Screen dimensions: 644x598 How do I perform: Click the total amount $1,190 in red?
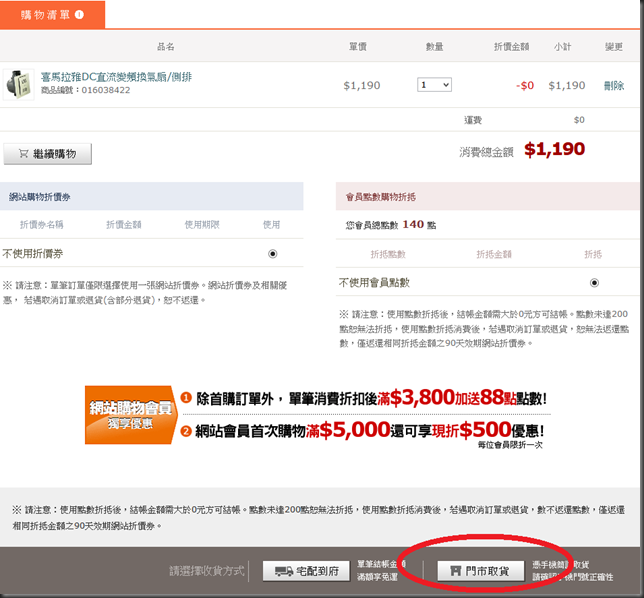tap(554, 149)
